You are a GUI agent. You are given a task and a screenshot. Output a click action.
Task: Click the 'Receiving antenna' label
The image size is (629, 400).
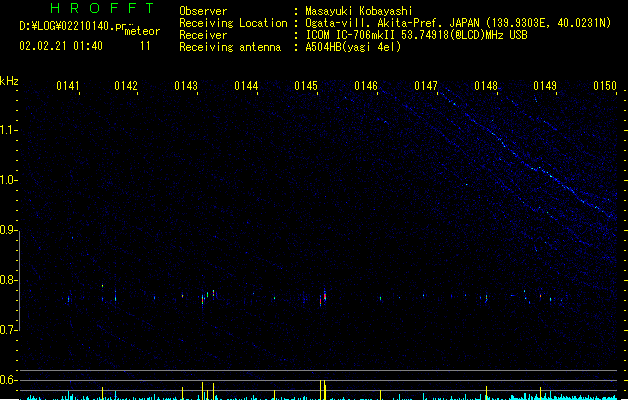[230, 47]
